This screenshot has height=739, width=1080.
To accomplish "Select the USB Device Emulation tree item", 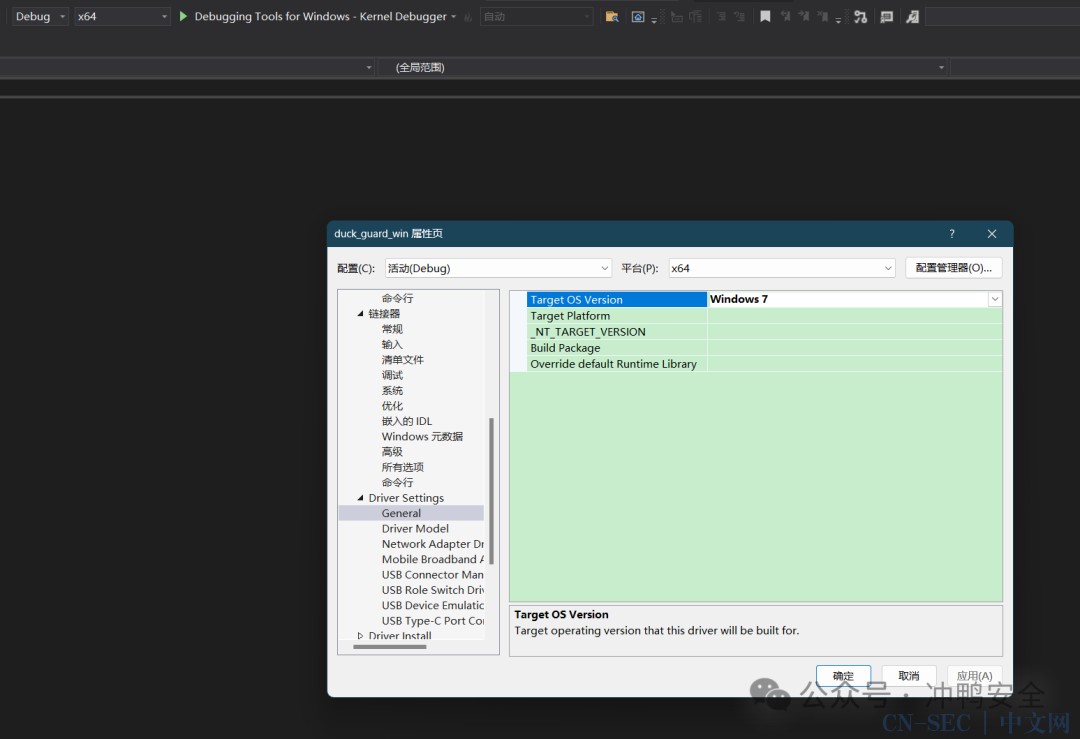I will point(433,605).
